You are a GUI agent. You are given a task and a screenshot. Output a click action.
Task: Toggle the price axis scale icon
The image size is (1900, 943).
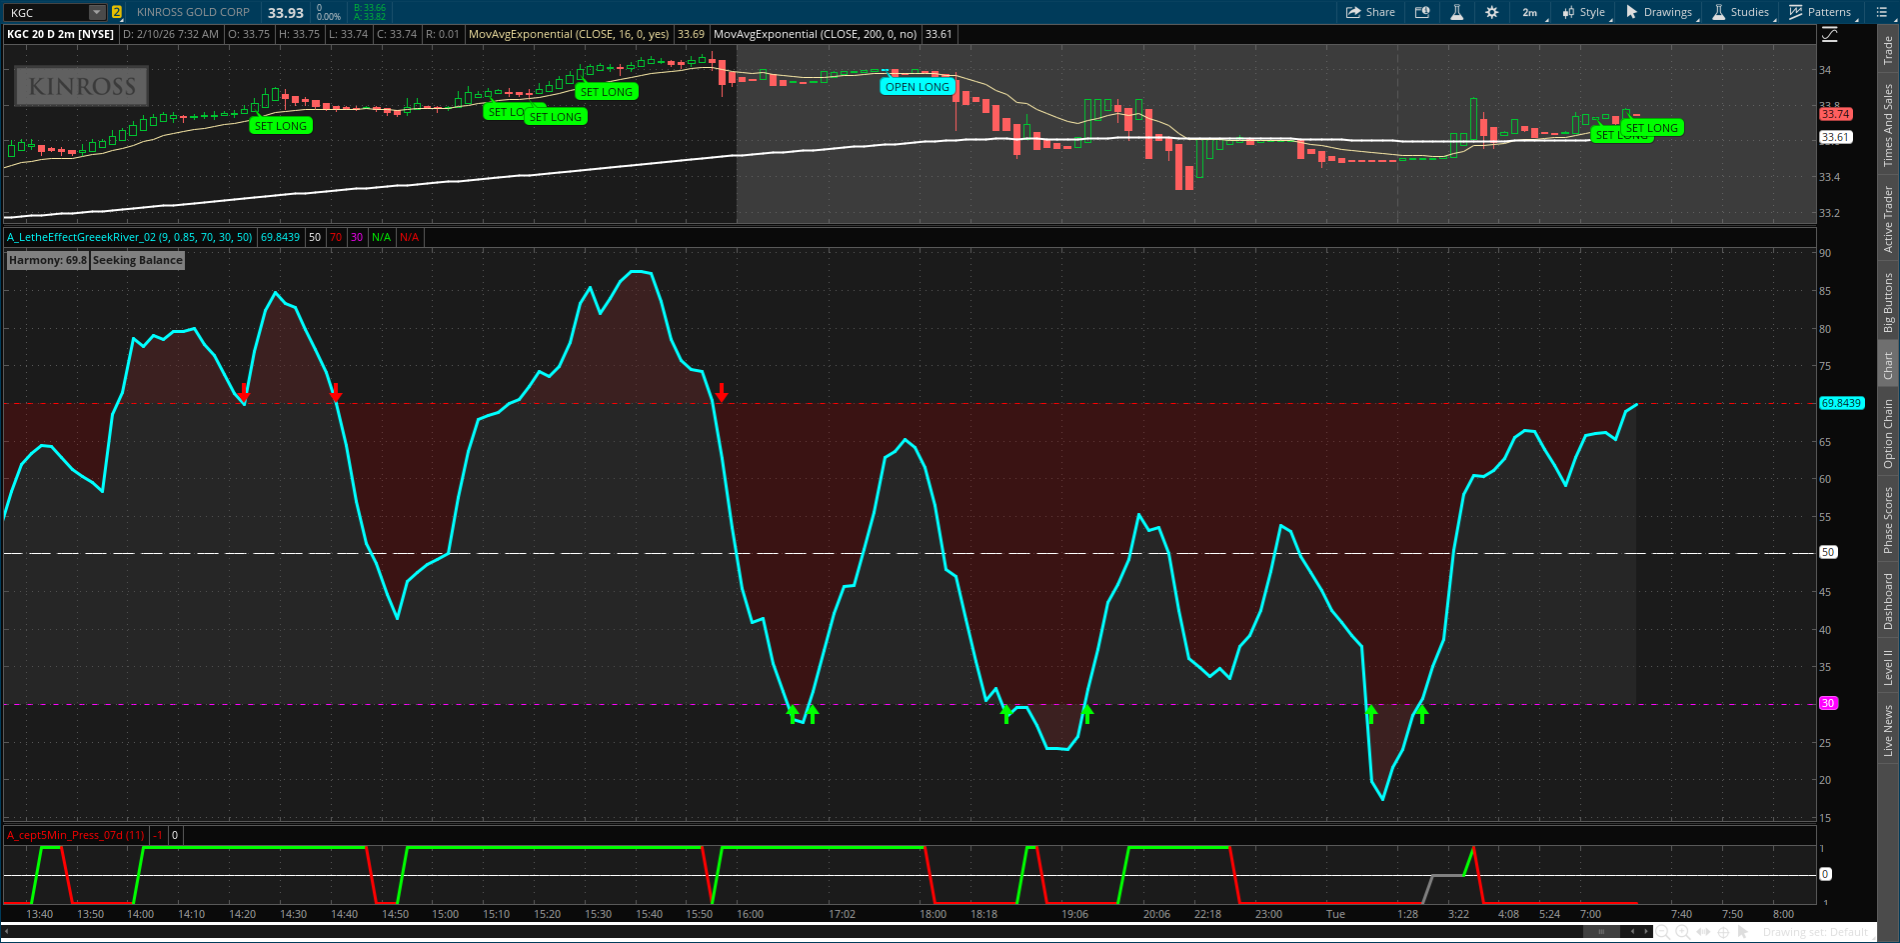[1829, 34]
